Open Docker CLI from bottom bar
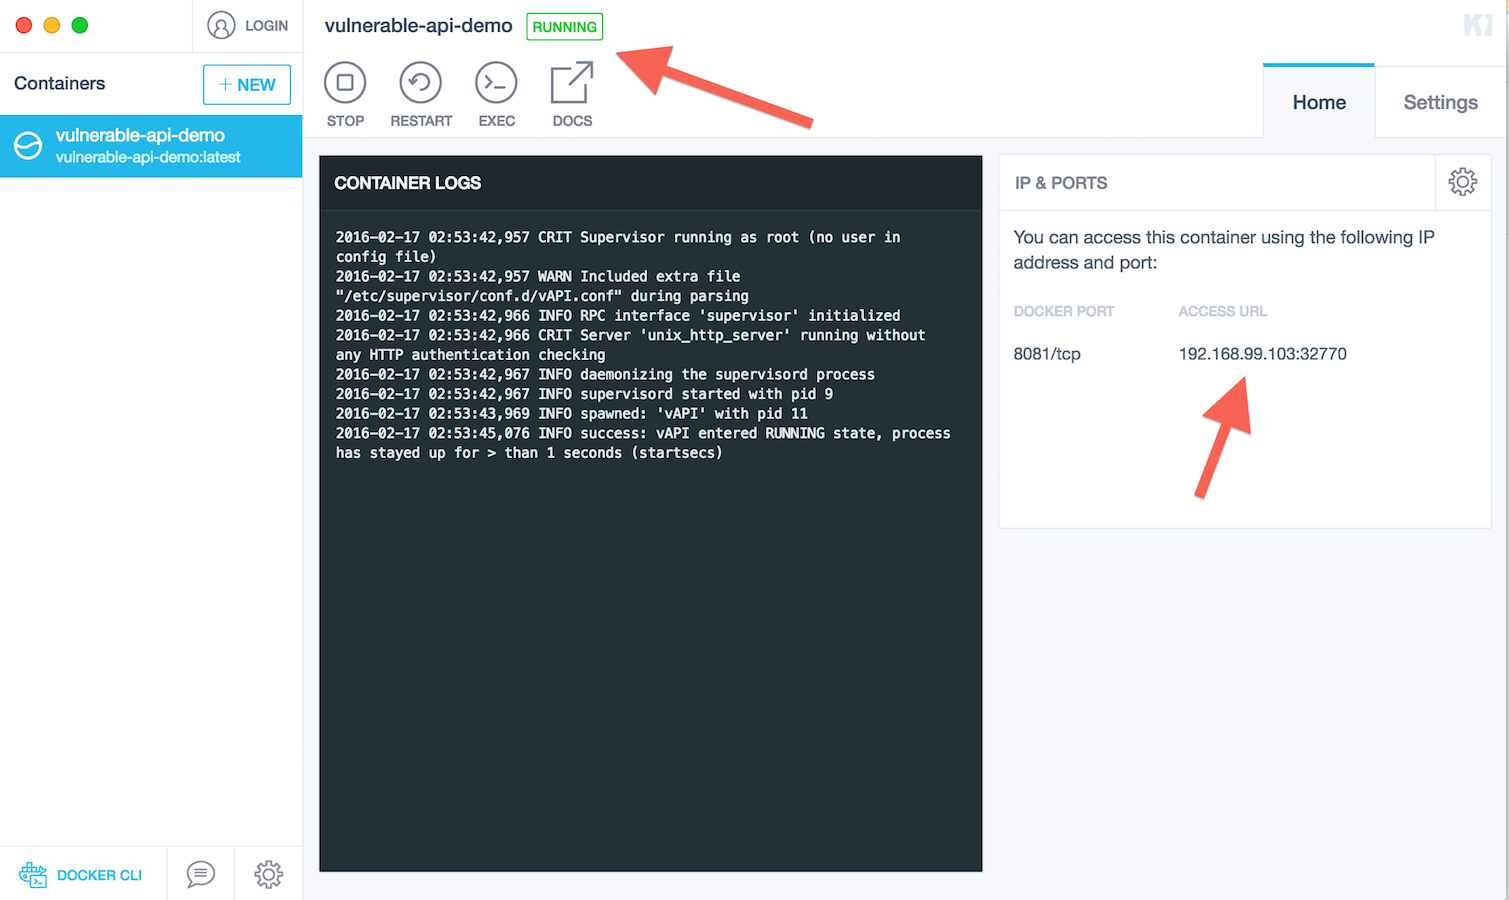The width and height of the screenshot is (1509, 900). click(81, 875)
